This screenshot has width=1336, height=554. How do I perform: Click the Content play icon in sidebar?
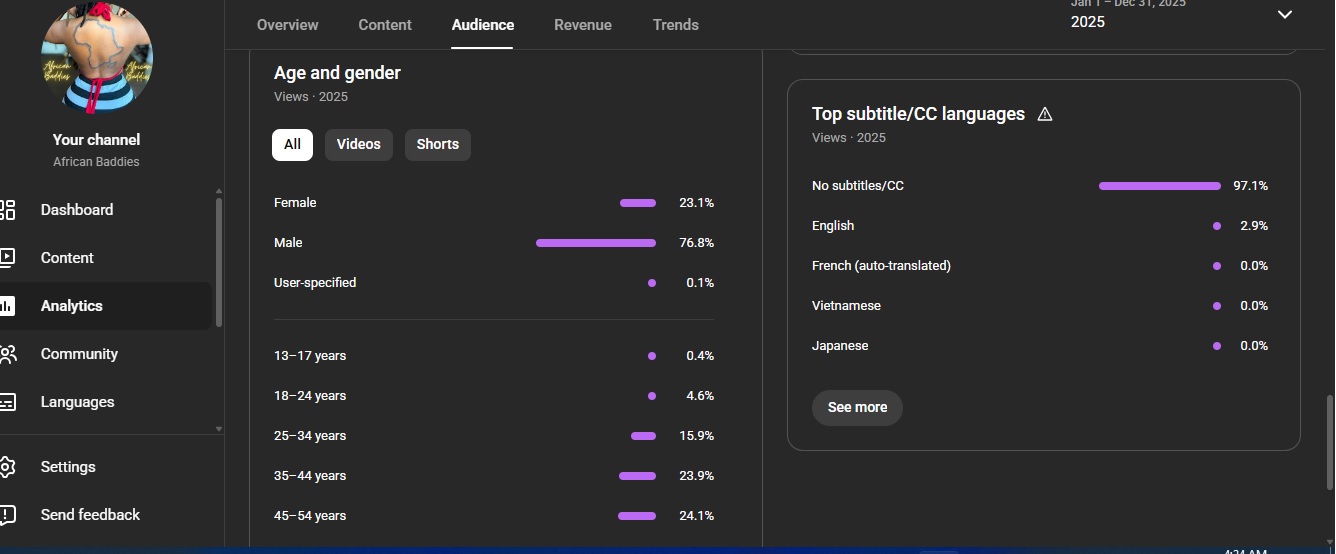[x=8, y=258]
